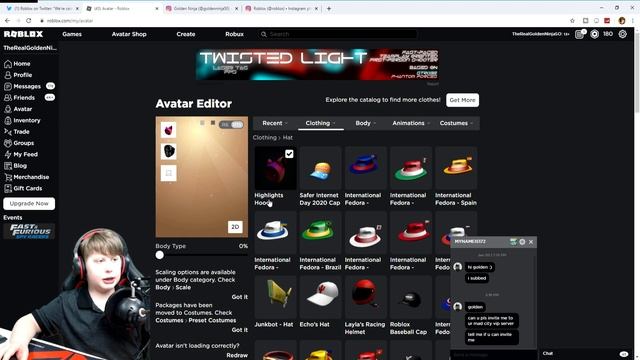Uncheck the Highlights Hood item
640x360 pixels.
(x=289, y=154)
